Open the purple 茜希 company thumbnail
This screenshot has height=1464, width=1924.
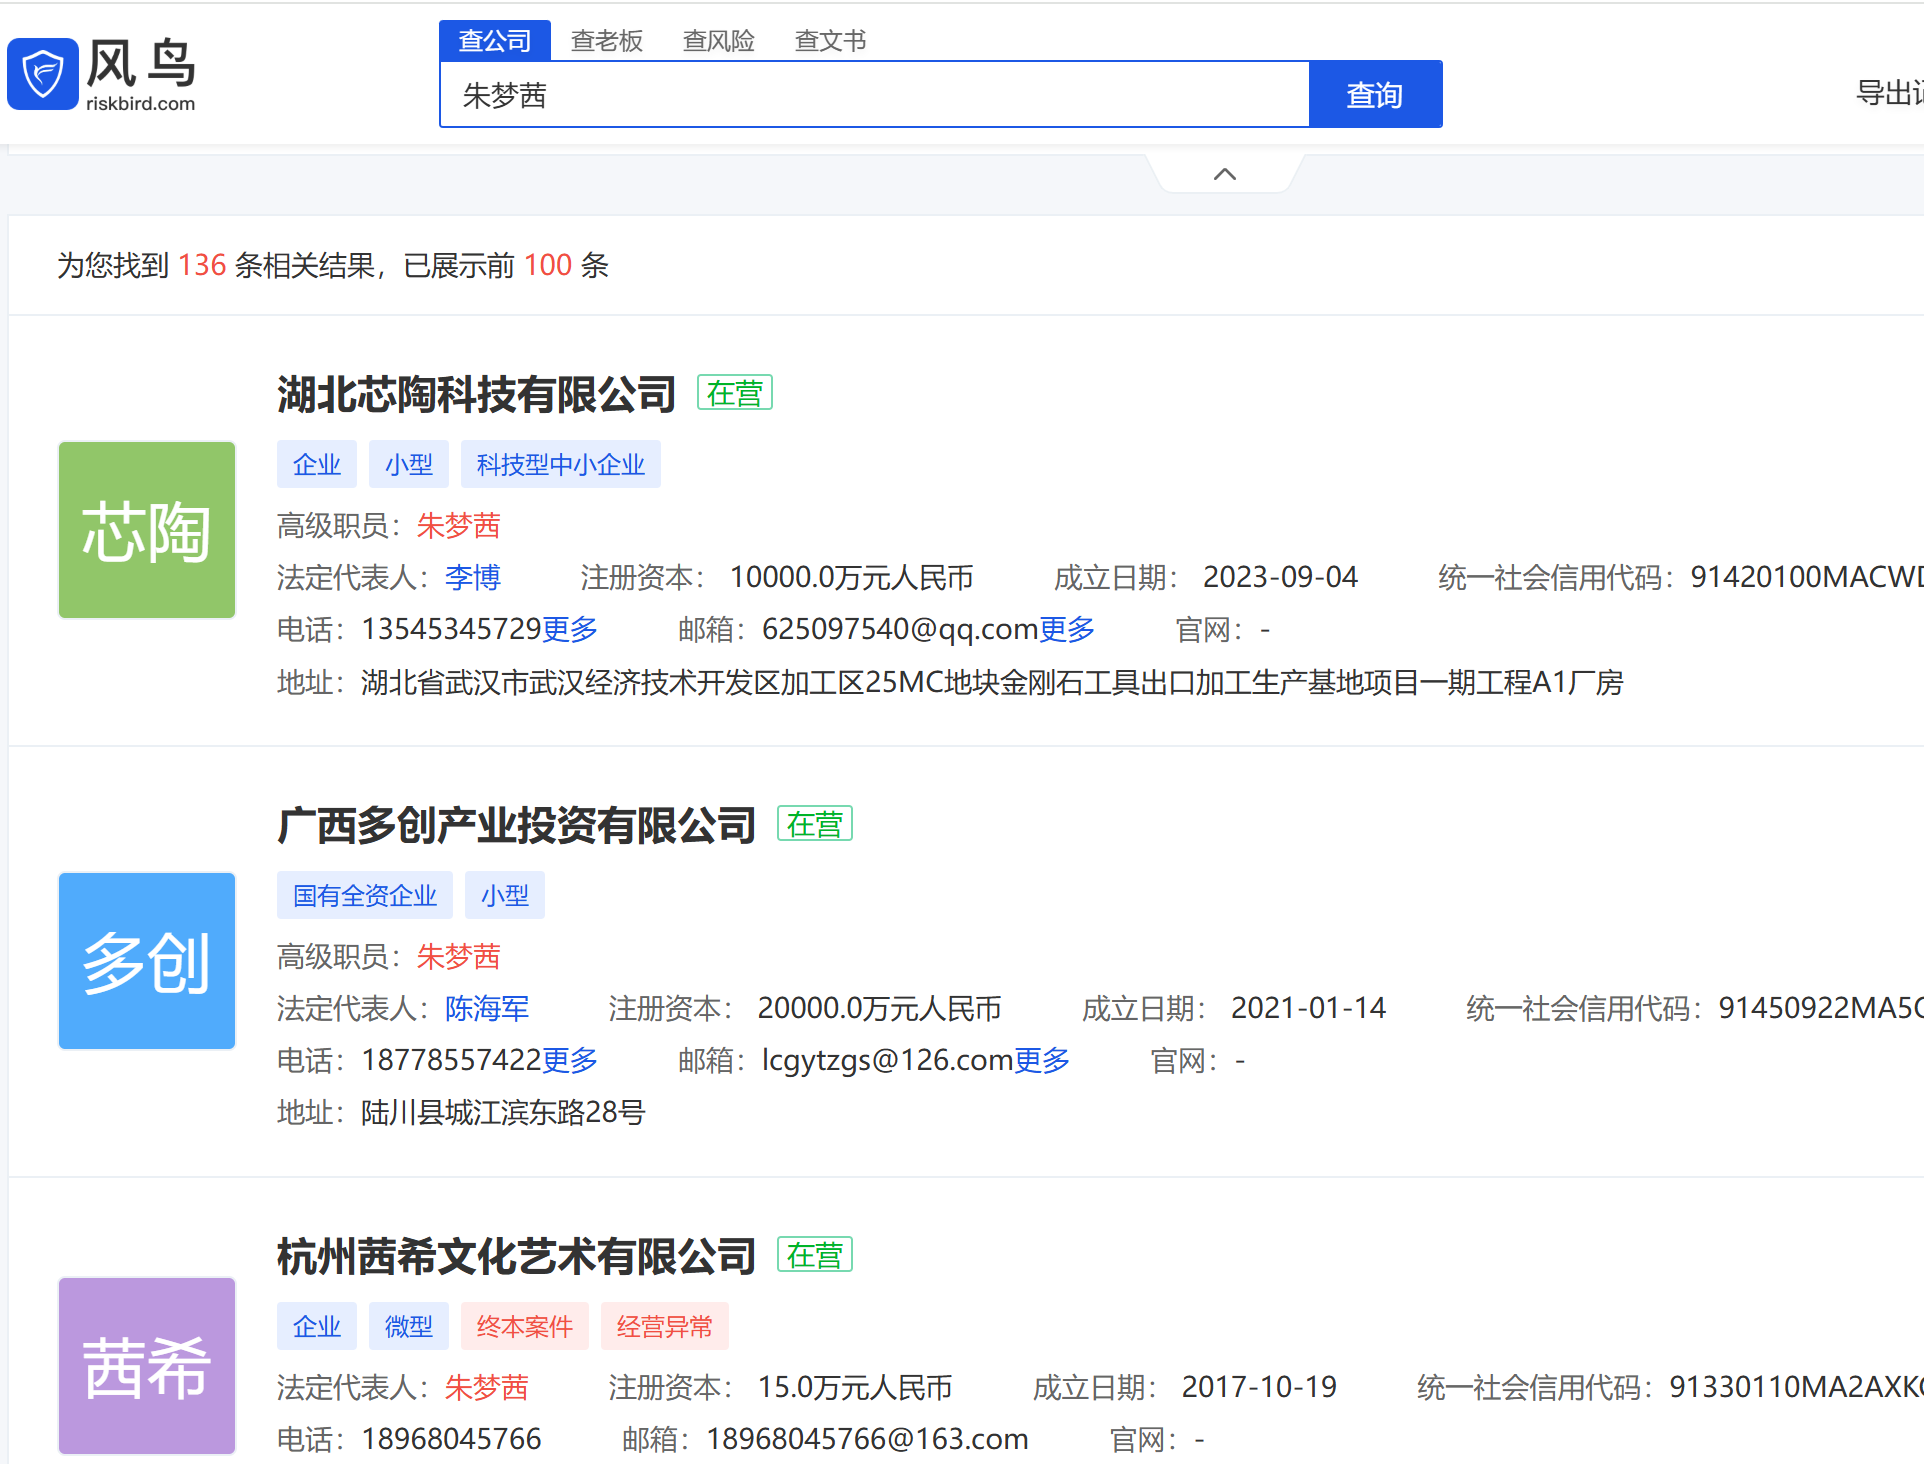[x=147, y=1365]
